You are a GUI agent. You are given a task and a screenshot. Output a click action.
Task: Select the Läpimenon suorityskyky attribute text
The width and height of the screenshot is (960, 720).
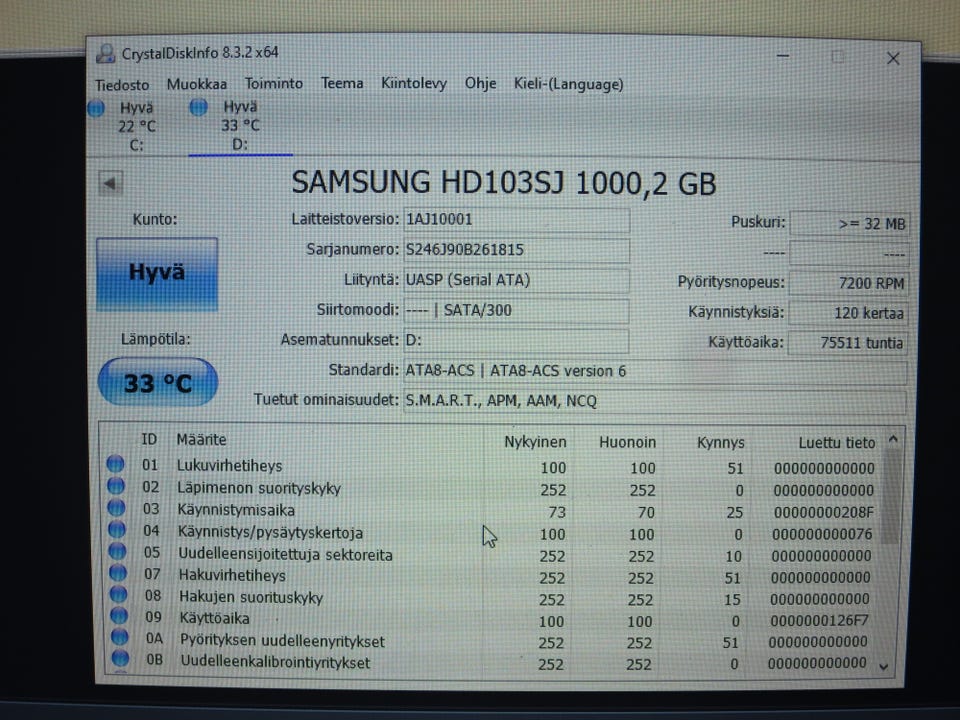click(259, 489)
